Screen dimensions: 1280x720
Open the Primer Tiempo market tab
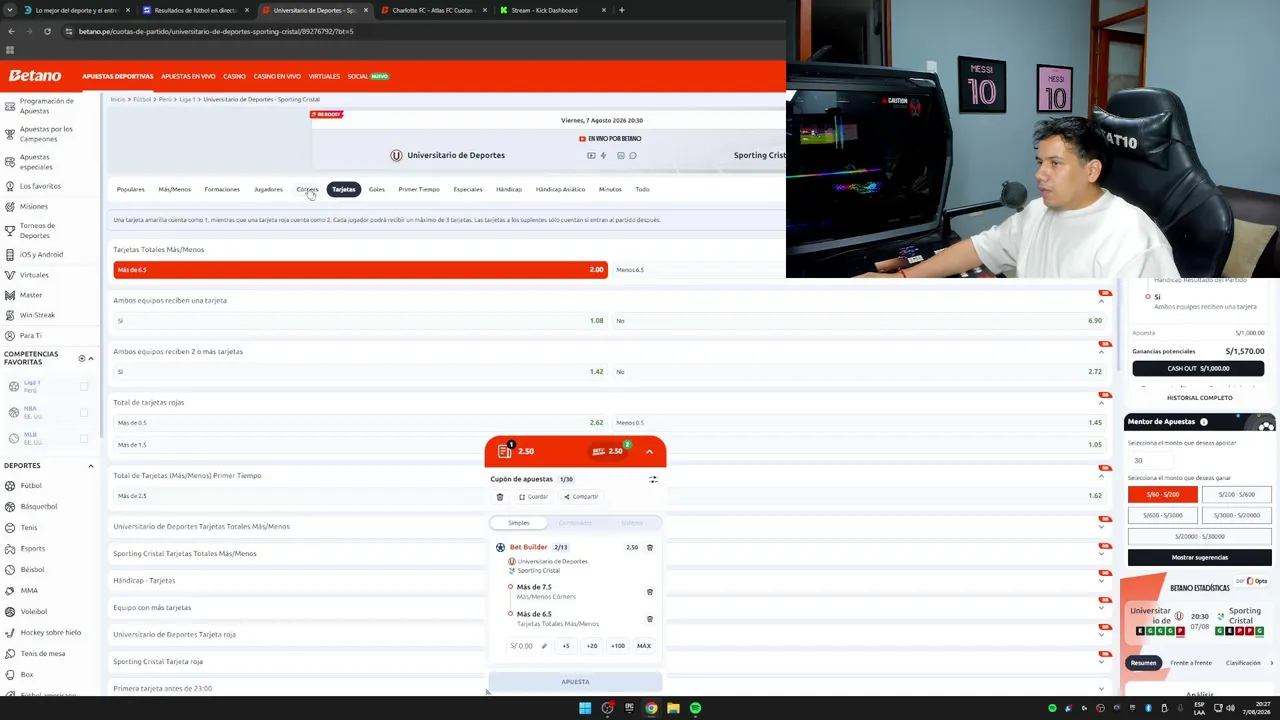point(419,189)
